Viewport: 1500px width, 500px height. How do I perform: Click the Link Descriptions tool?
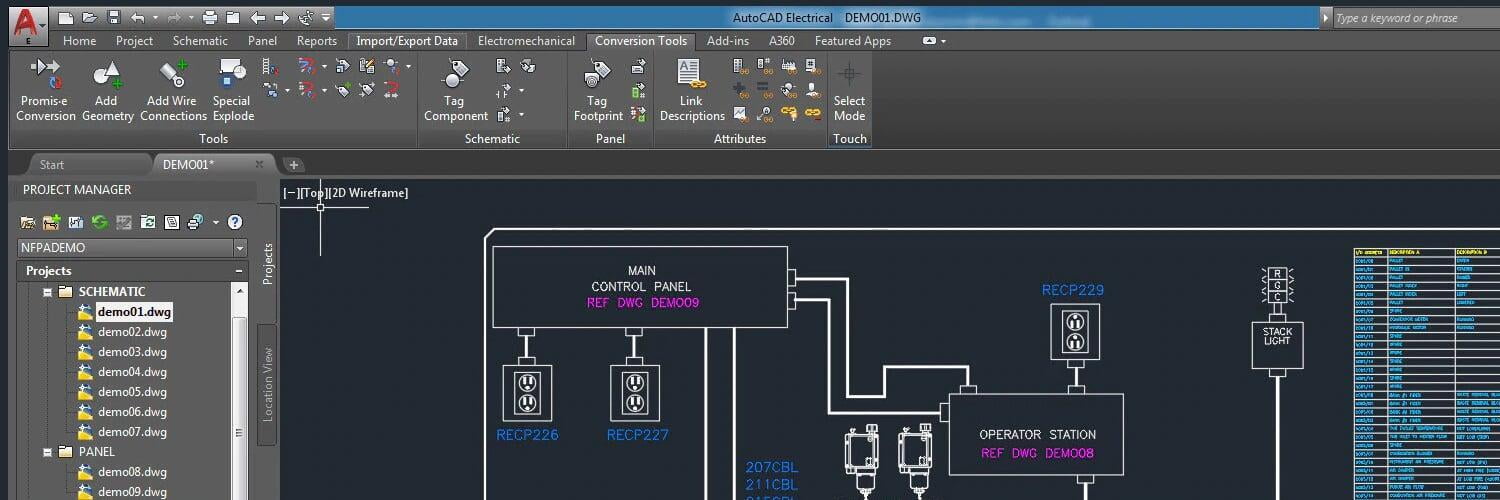pos(692,91)
